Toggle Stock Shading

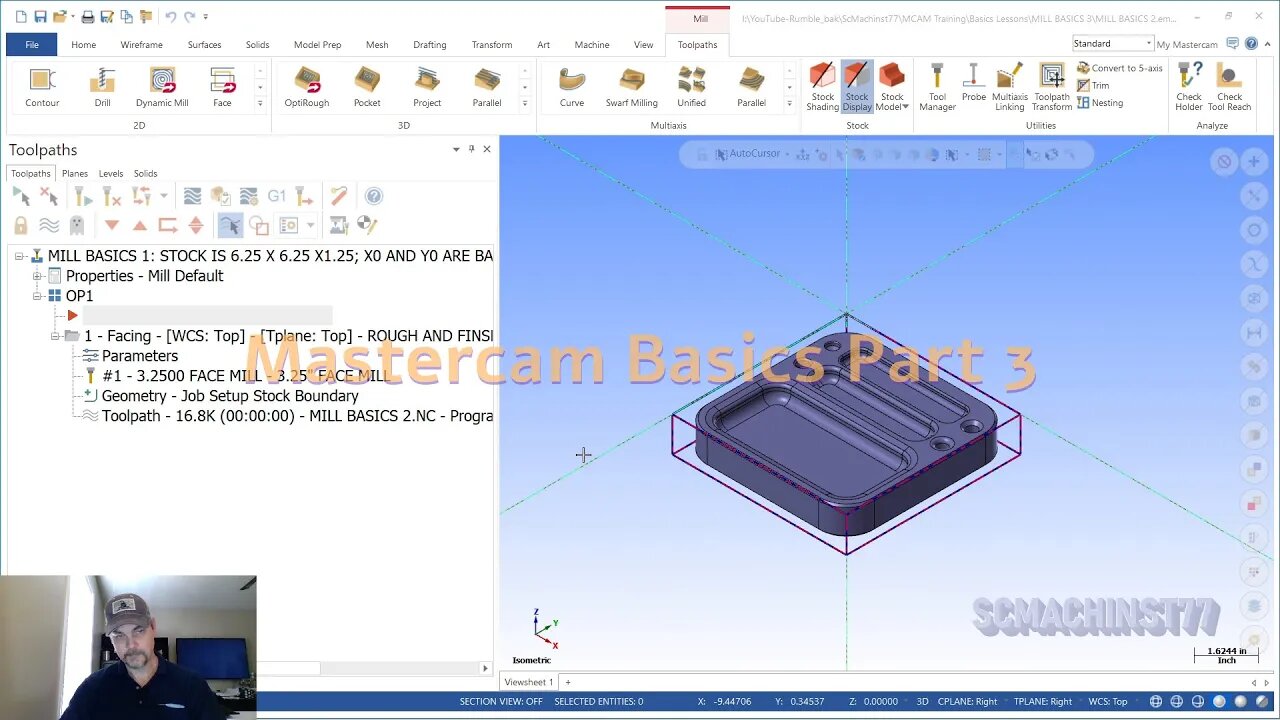[x=822, y=88]
